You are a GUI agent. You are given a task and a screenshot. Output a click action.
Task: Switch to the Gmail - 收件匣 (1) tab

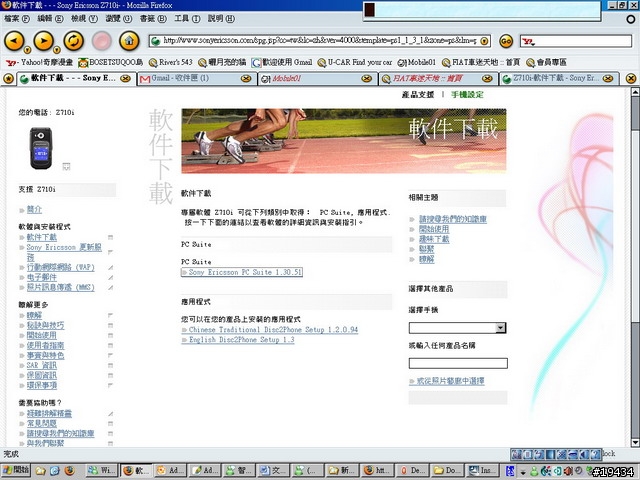tap(190, 78)
